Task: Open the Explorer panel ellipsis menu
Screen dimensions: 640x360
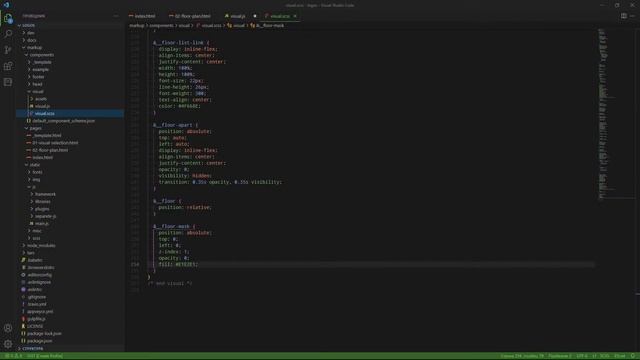Action: pyautogui.click(x=116, y=16)
